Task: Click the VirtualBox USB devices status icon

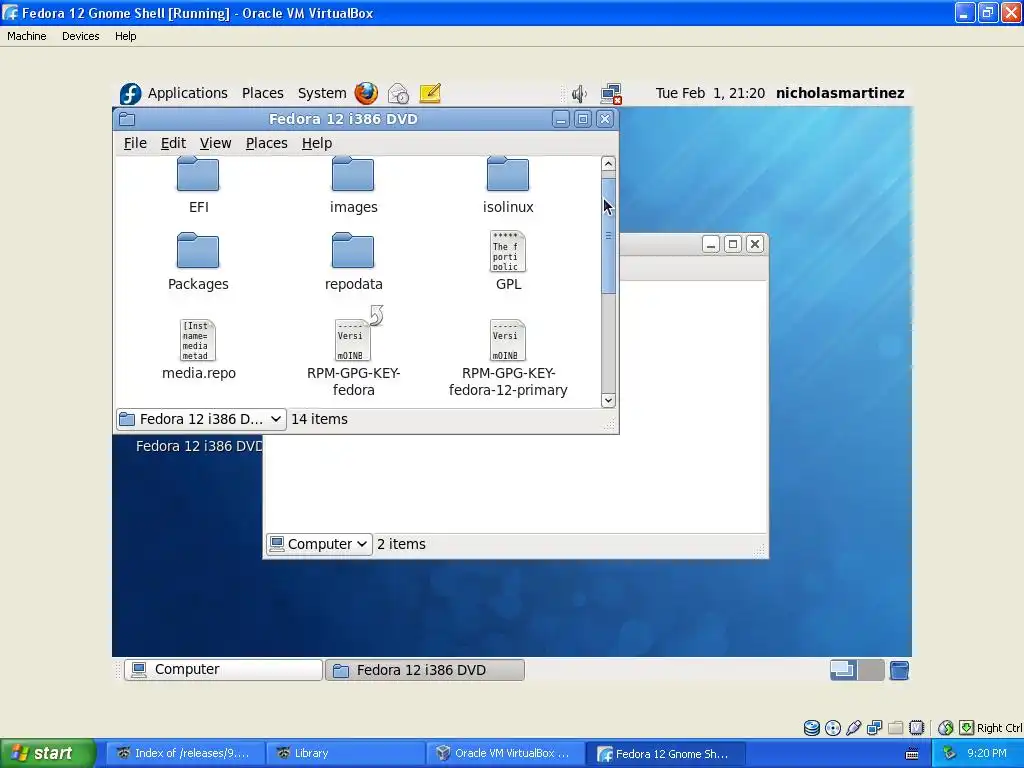Action: click(x=854, y=728)
